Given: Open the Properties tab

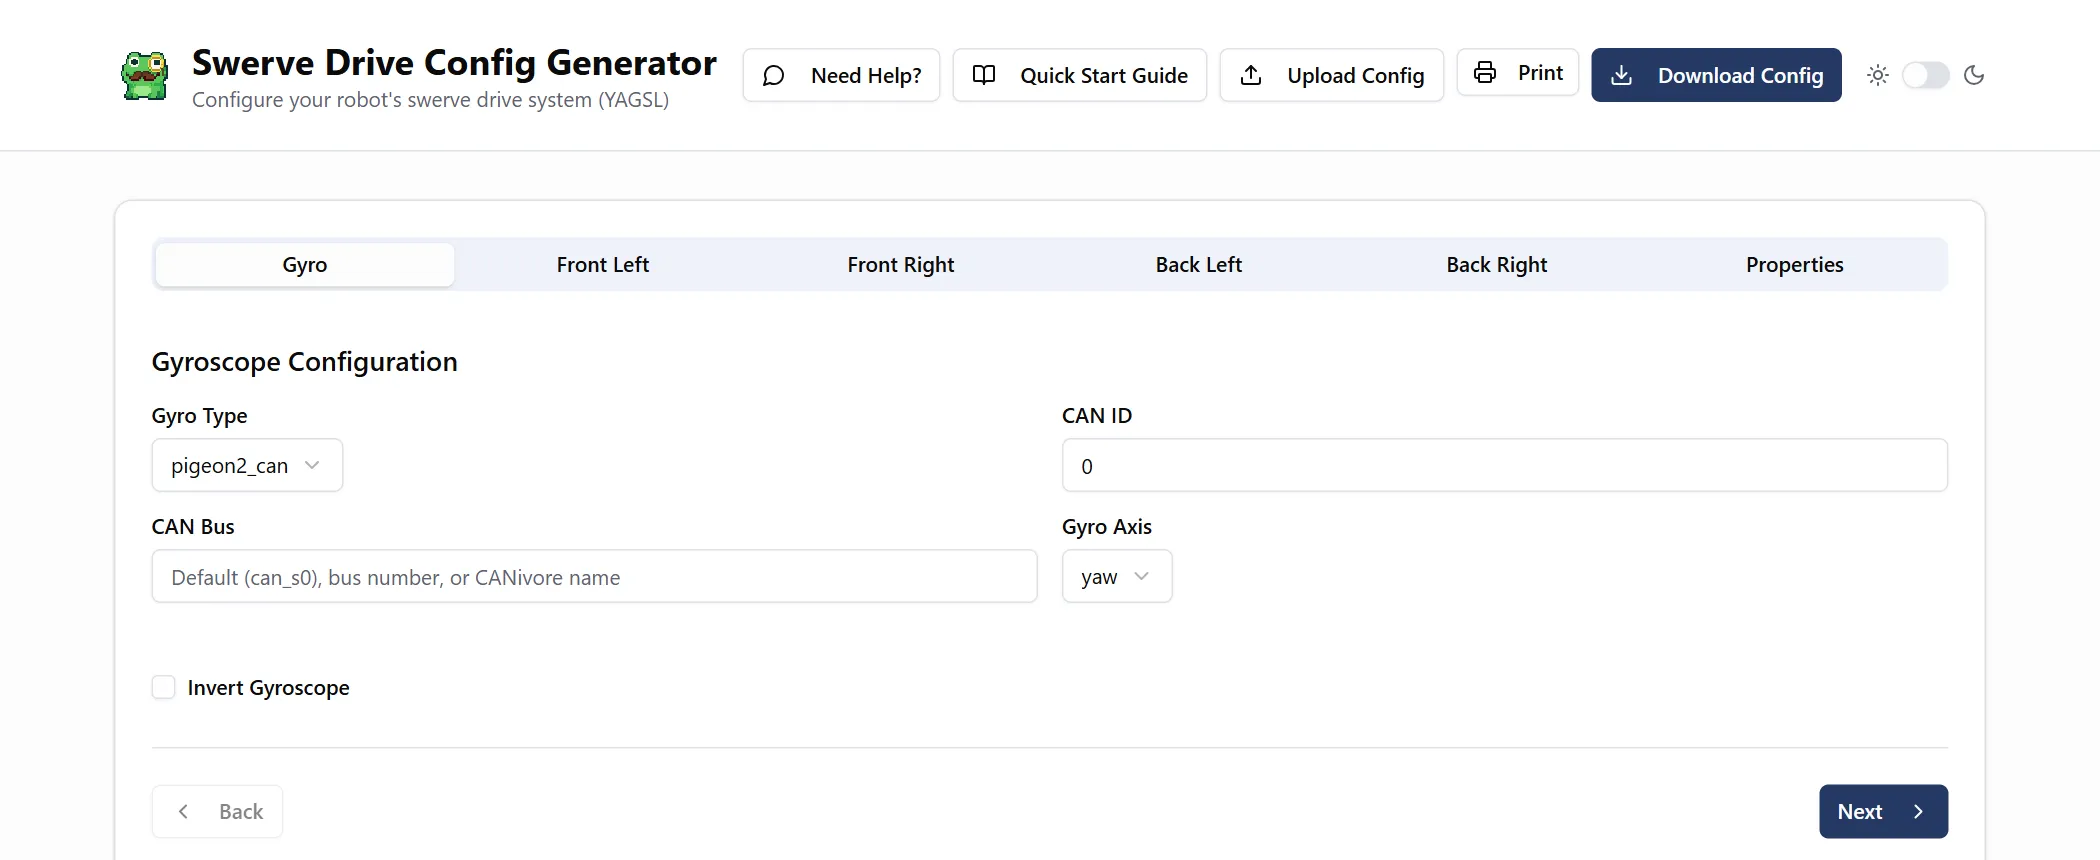Looking at the screenshot, I should click(1795, 265).
